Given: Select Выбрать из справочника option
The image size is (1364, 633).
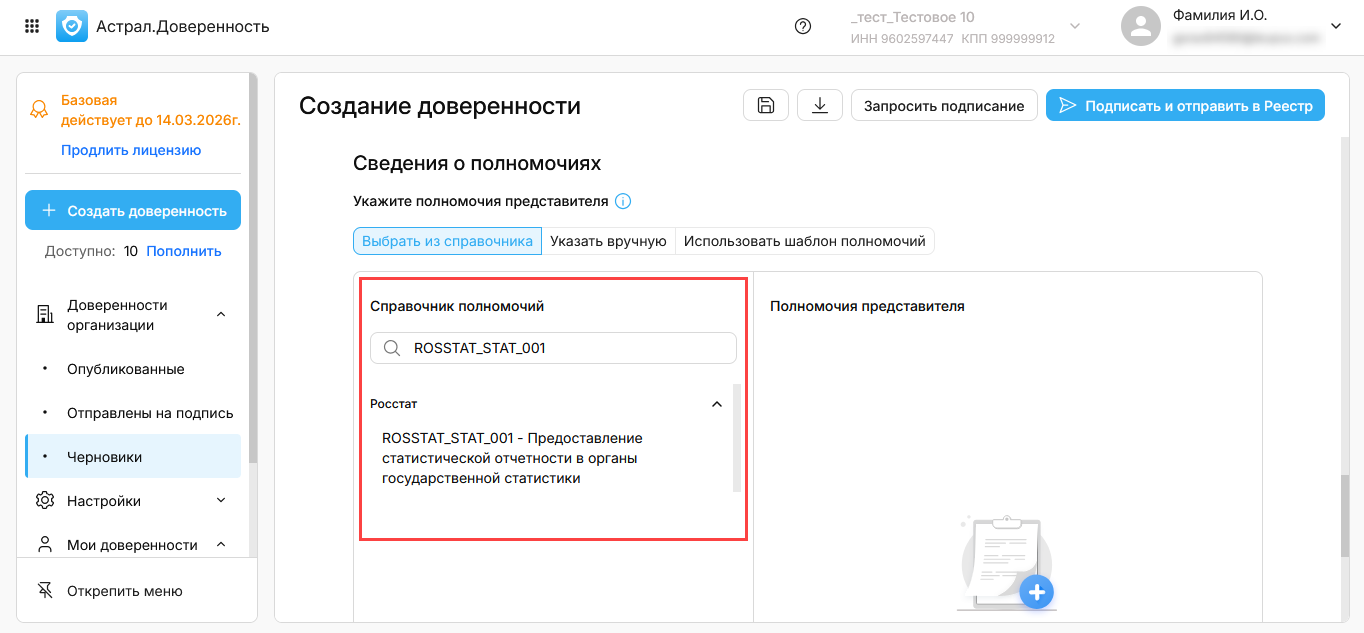Looking at the screenshot, I should pos(447,241).
